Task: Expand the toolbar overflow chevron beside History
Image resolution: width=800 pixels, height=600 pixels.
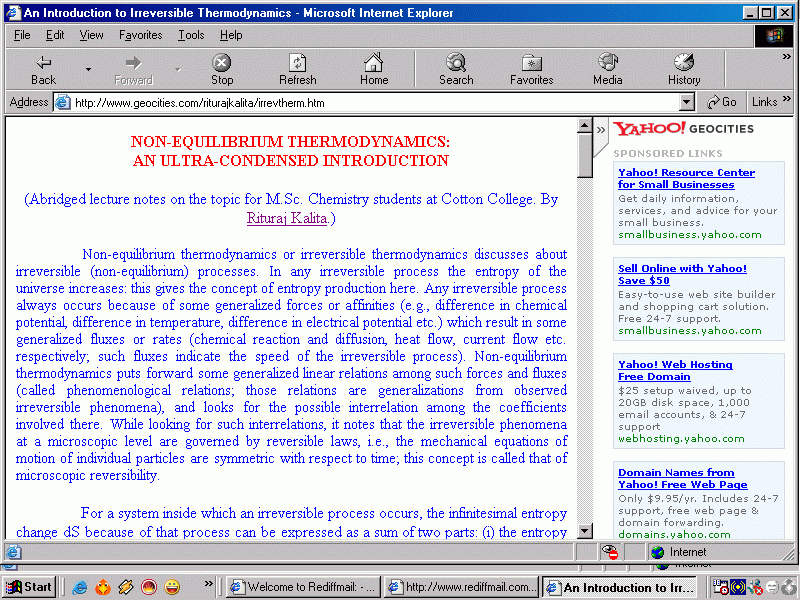Action: [x=786, y=57]
